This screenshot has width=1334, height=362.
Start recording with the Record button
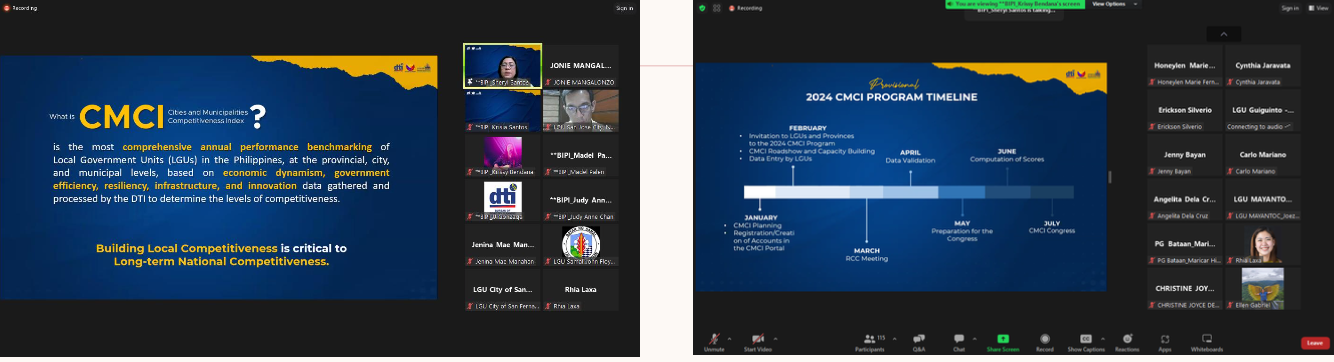pos(1044,341)
